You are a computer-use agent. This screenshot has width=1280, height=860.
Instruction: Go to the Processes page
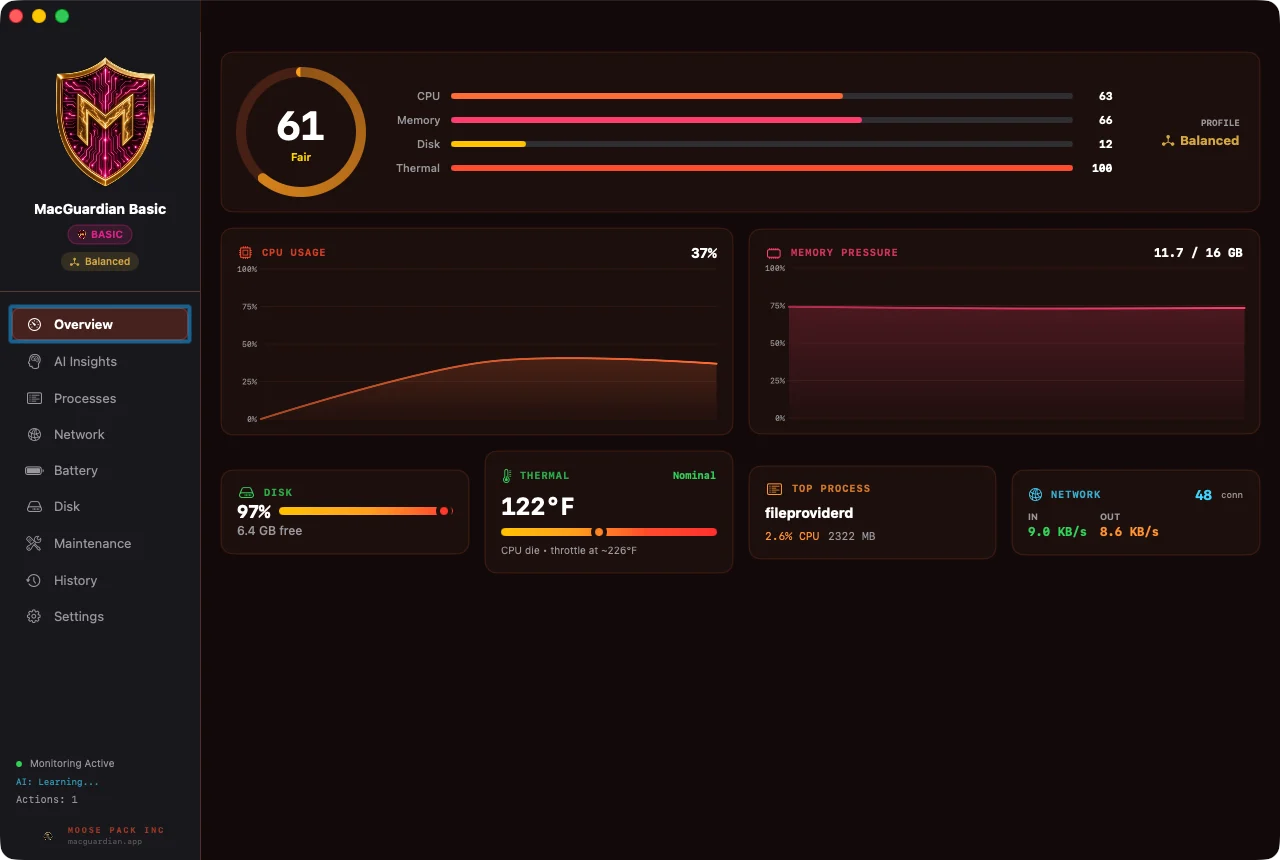coord(100,398)
